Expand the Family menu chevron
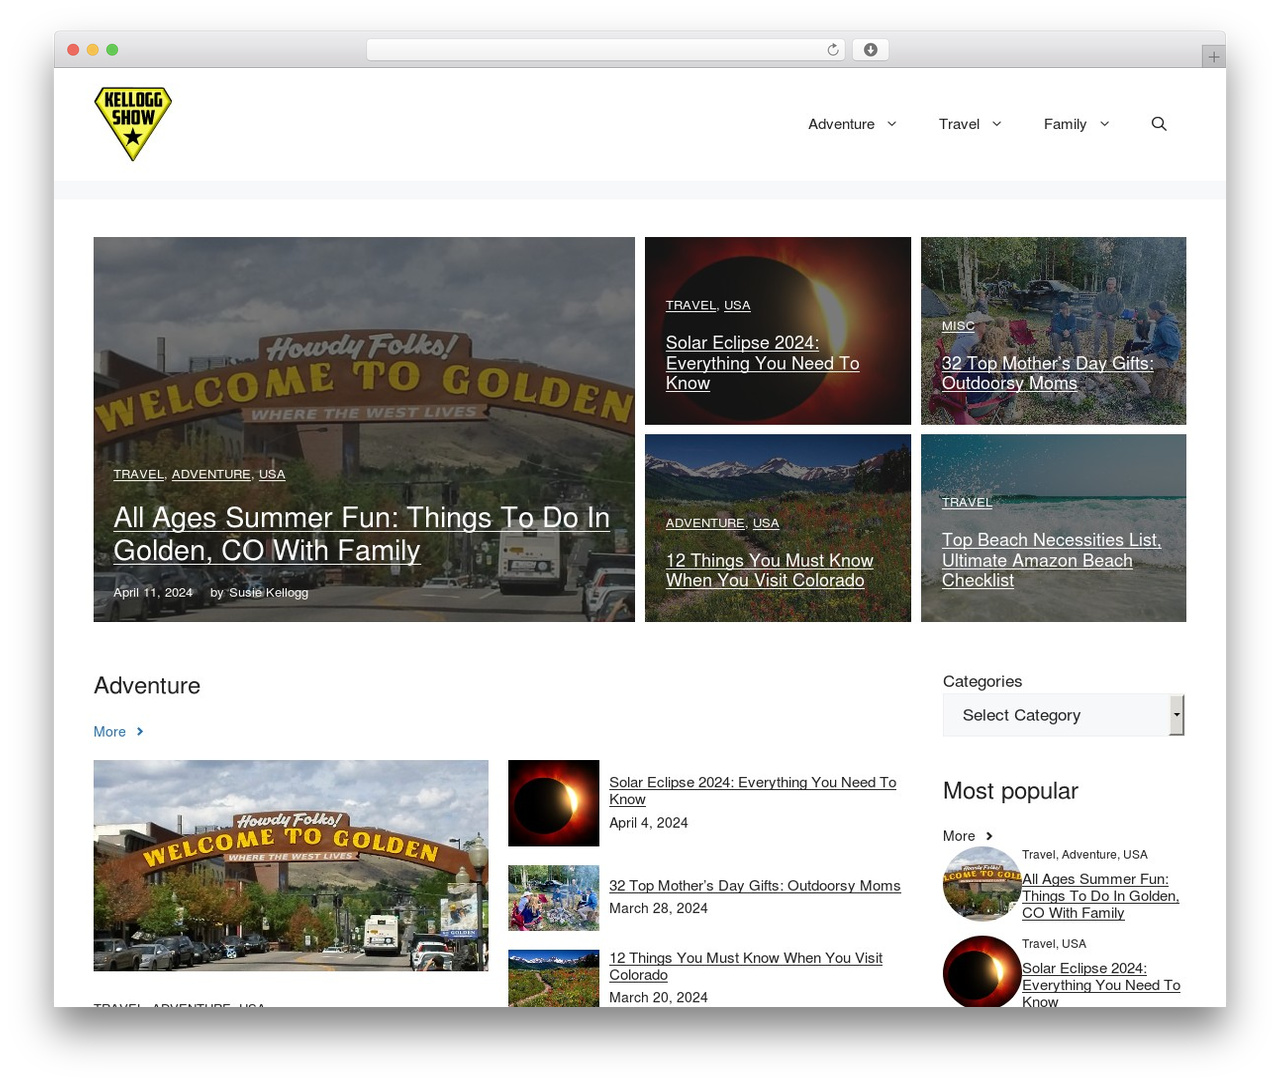This screenshot has width=1280, height=1084. [1105, 124]
